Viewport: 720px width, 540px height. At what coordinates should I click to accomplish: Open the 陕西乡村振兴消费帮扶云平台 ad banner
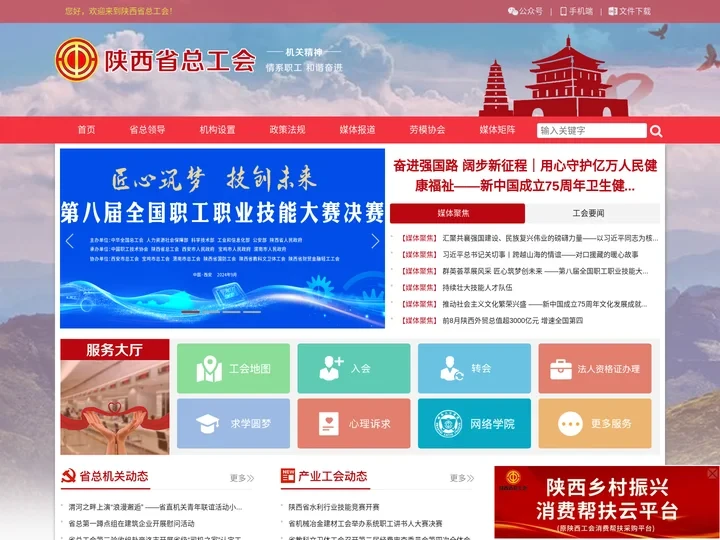pyautogui.click(x=606, y=502)
